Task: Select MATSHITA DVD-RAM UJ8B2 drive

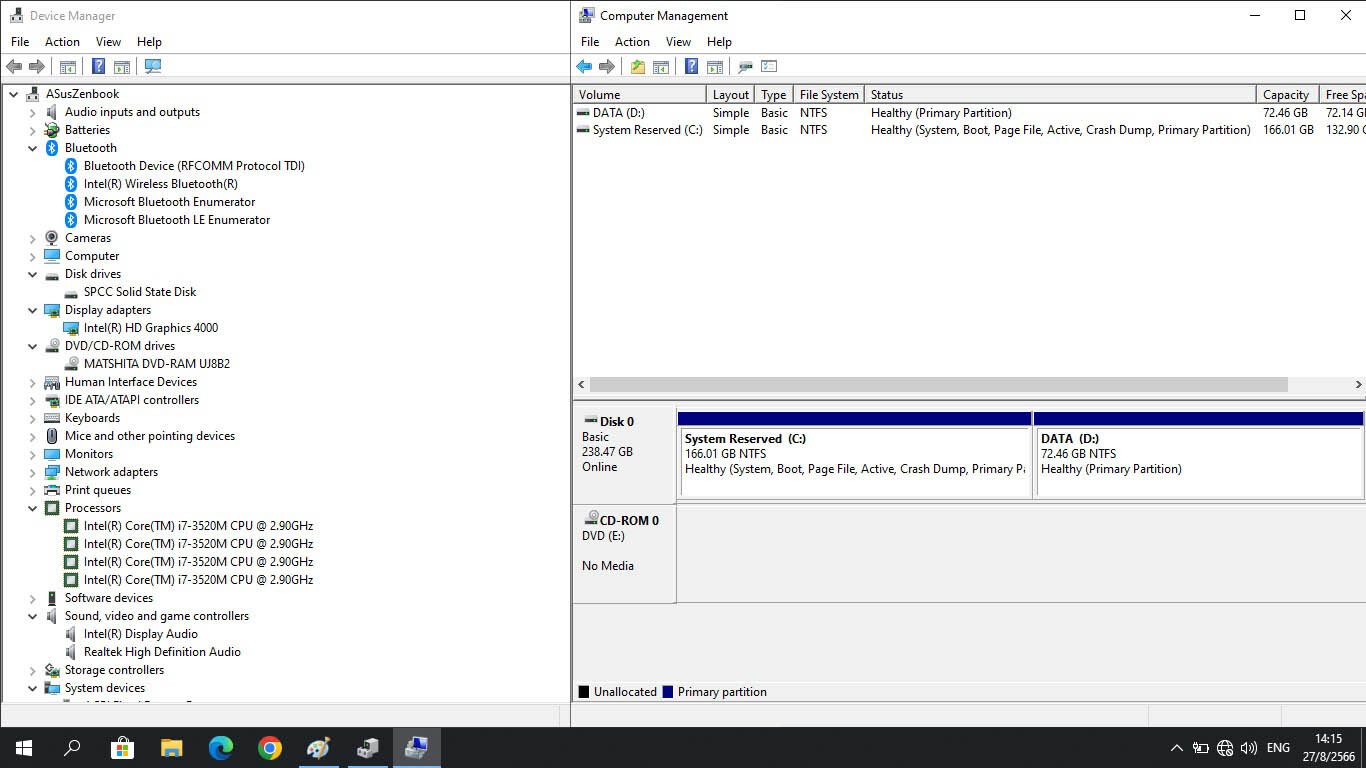Action: click(157, 364)
